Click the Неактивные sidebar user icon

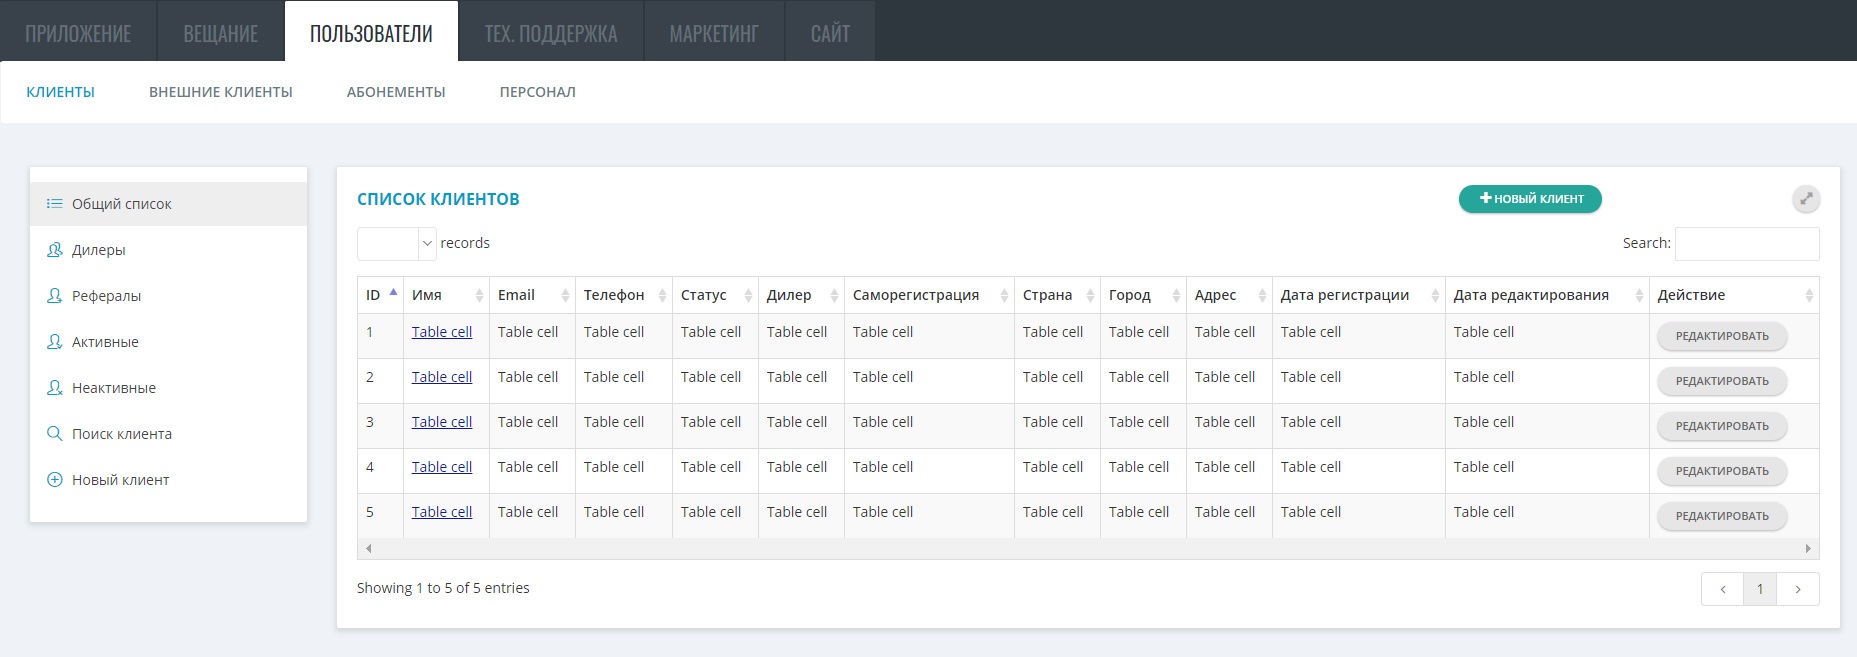[x=55, y=388]
